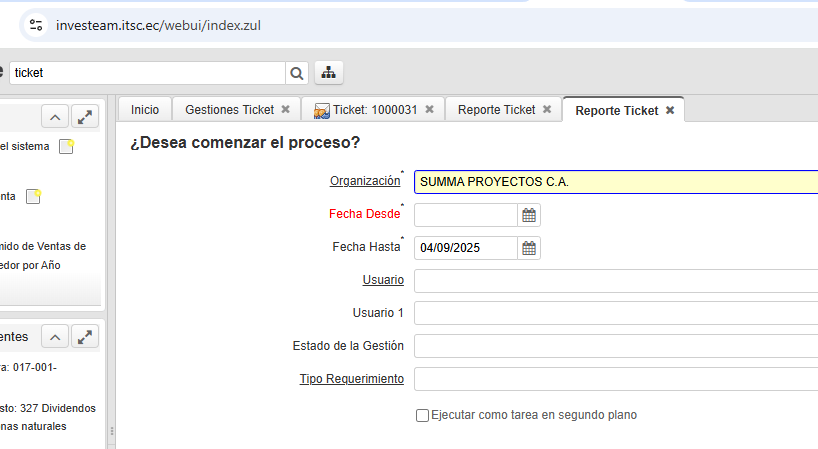
Task: Enable 'Ejecutar como tarea en segundo plano'
Action: point(422,415)
